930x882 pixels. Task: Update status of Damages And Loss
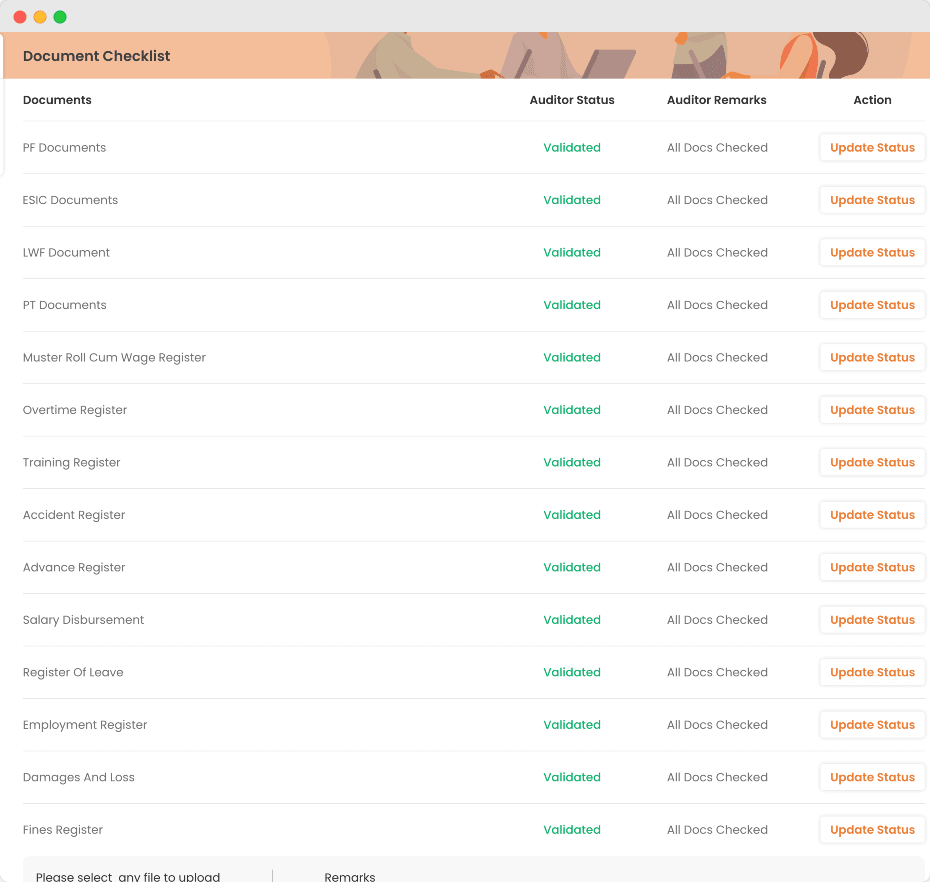tap(872, 778)
